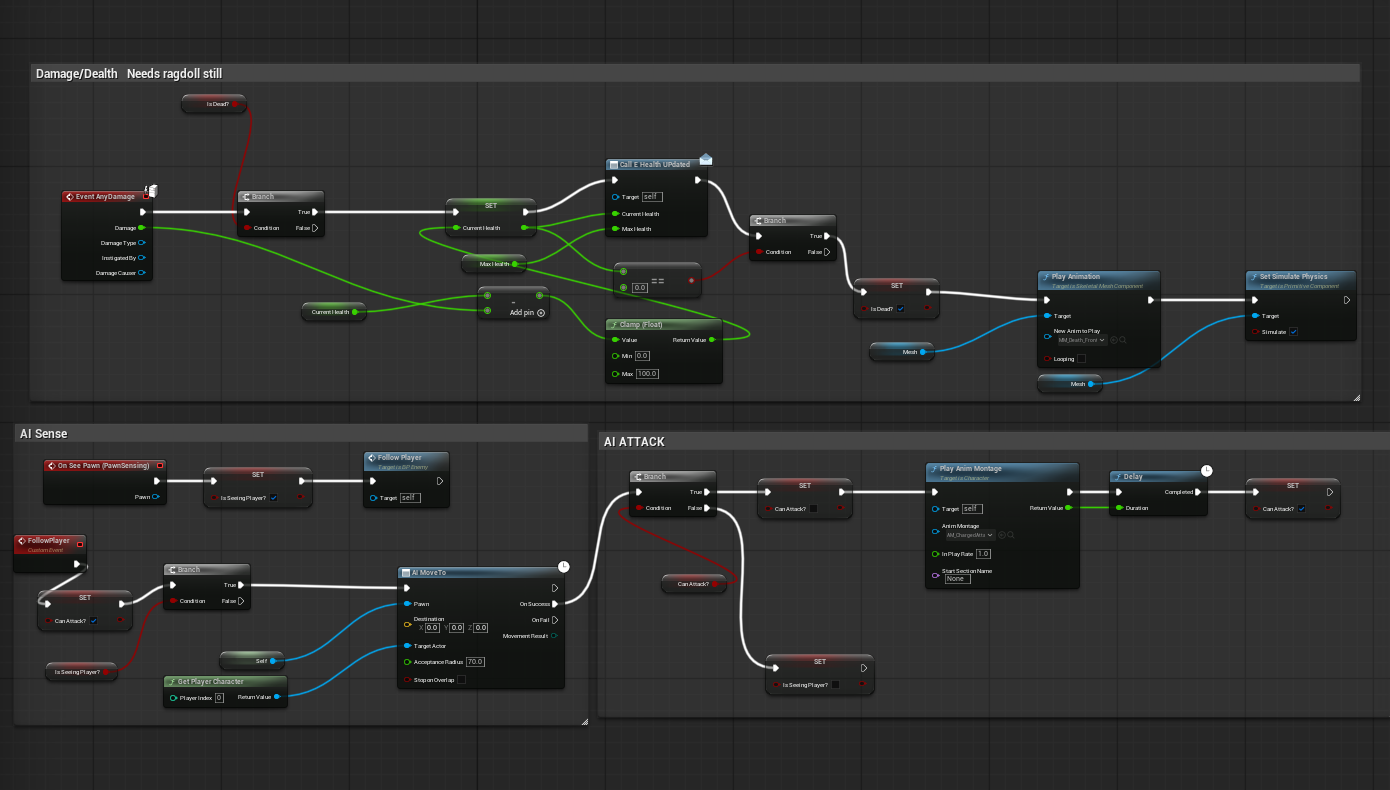Check Can Attack? box in SET before Play Anim Montage
Image resolution: width=1390 pixels, height=790 pixels.
pyautogui.click(x=813, y=509)
